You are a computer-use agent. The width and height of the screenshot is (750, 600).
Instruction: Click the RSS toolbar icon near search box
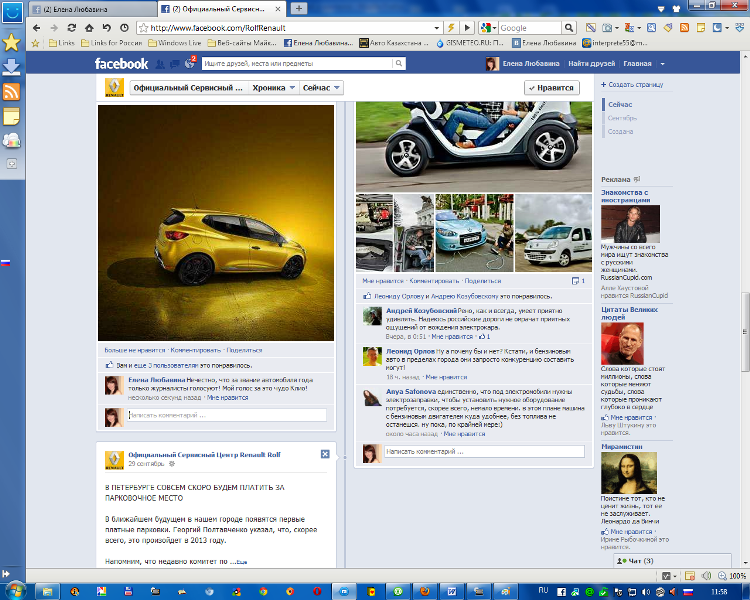684,28
